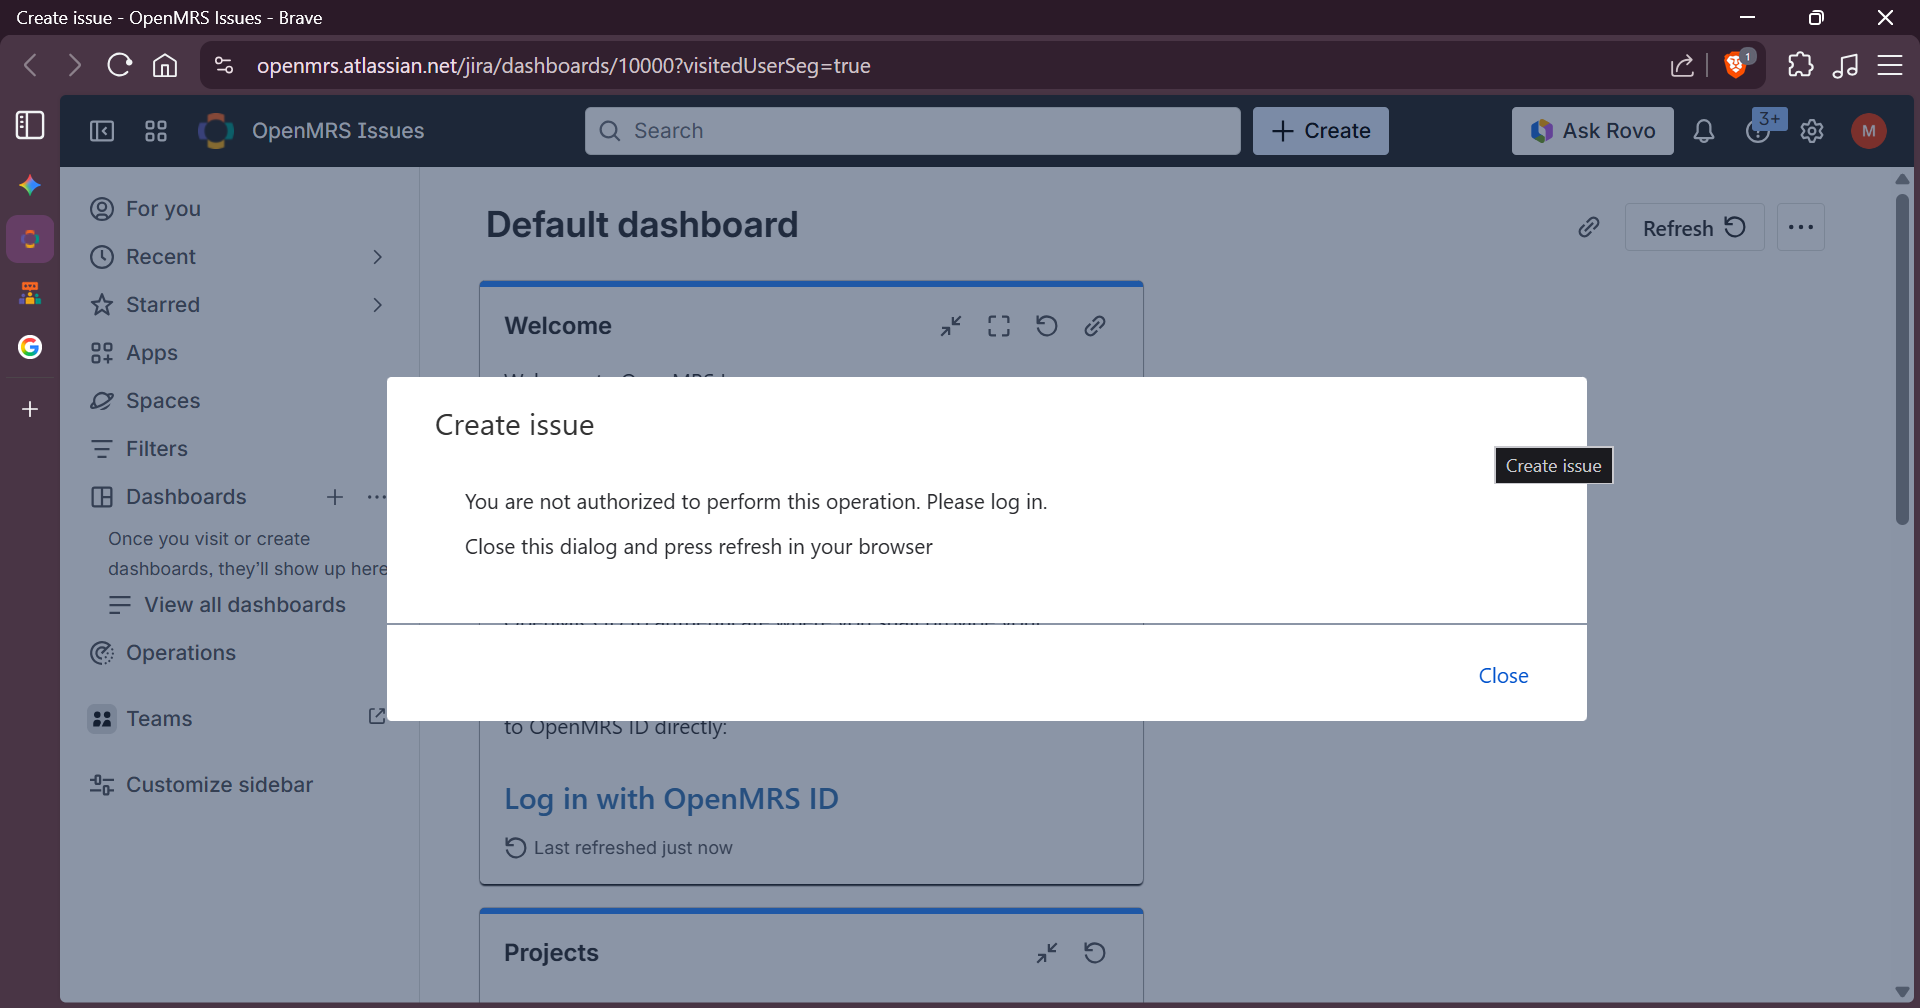Image resolution: width=1920 pixels, height=1008 pixels.
Task: Copy link to the dashboard icon
Action: click(1588, 228)
